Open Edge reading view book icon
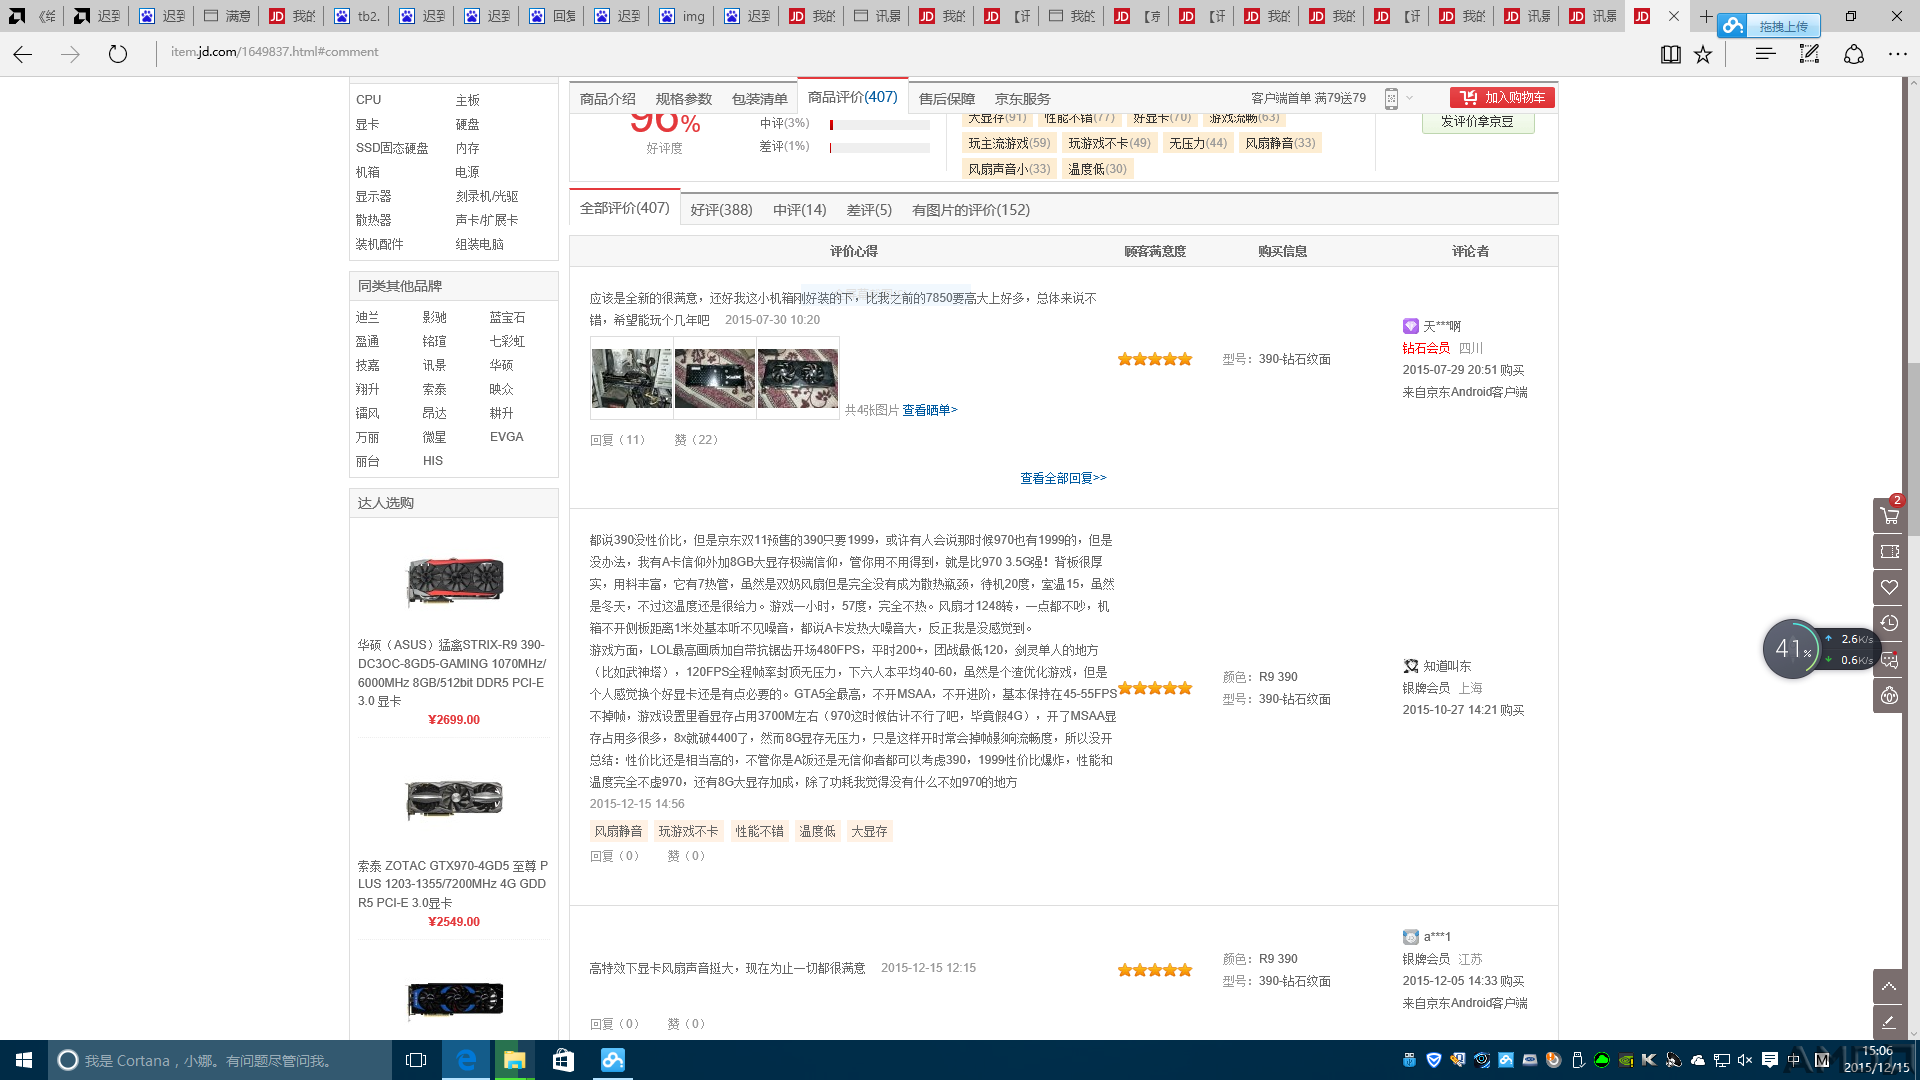This screenshot has width=1920, height=1080. point(1671,54)
